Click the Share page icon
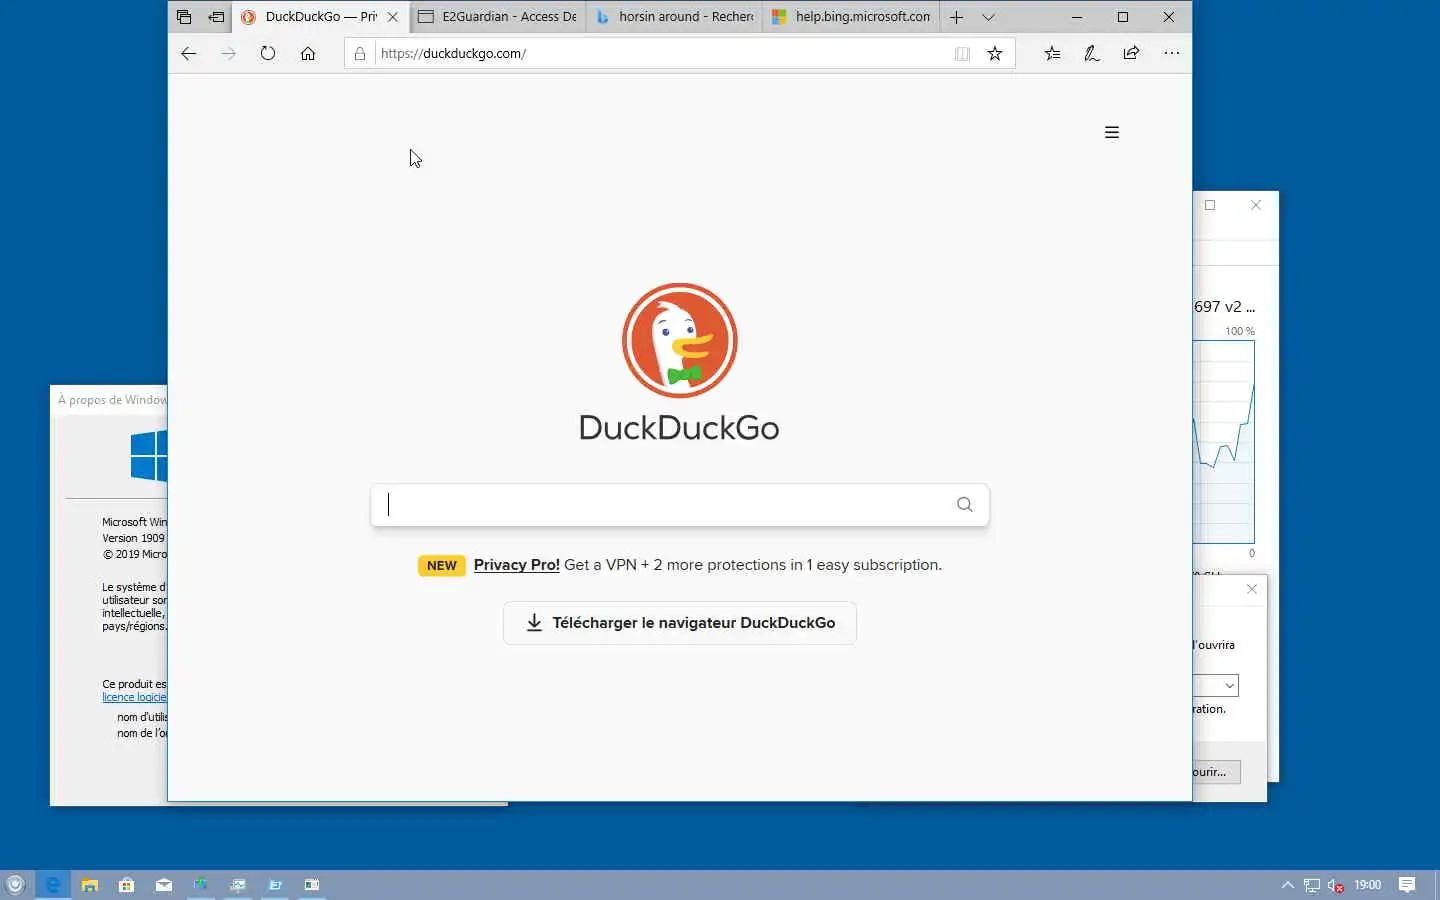1440x900 pixels. [x=1131, y=54]
